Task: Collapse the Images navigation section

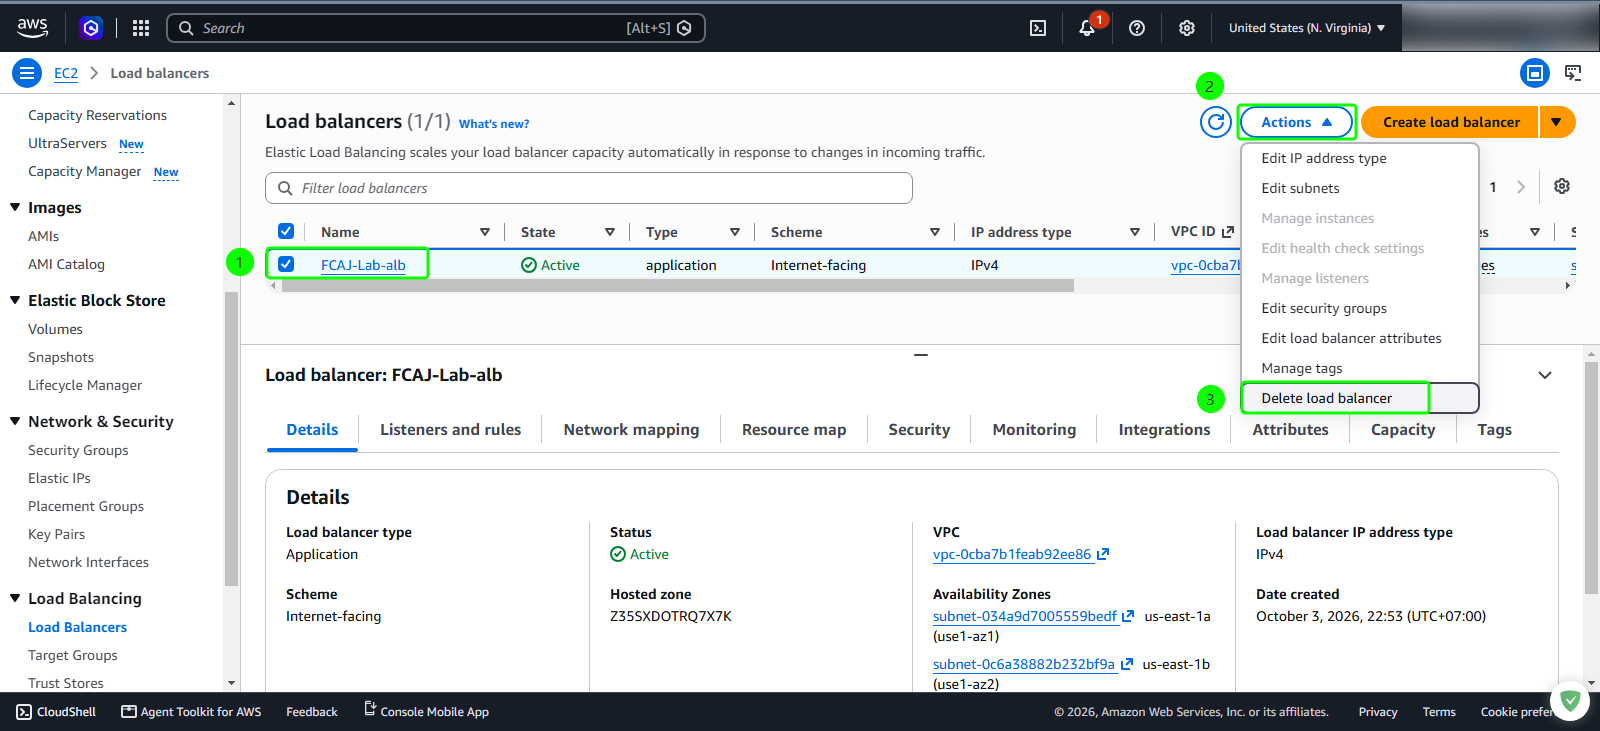Action: tap(15, 207)
